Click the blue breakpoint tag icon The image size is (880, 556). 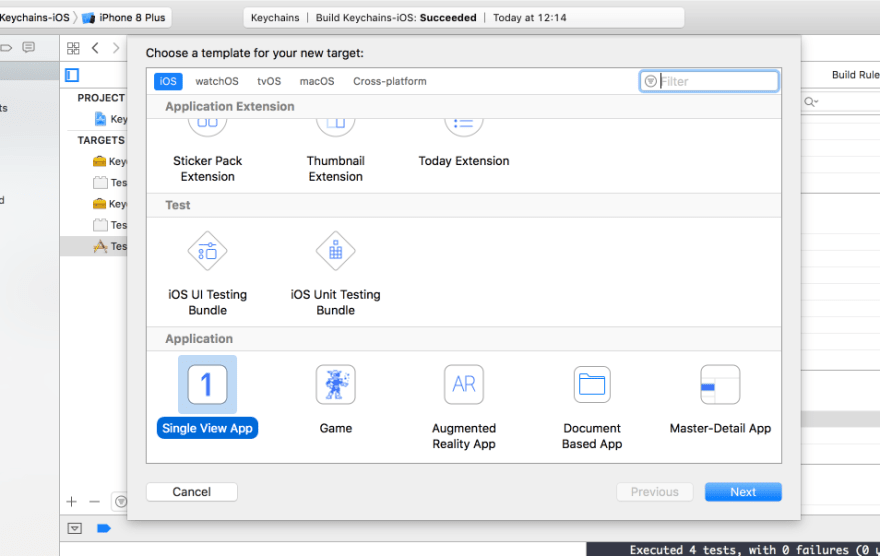(104, 529)
